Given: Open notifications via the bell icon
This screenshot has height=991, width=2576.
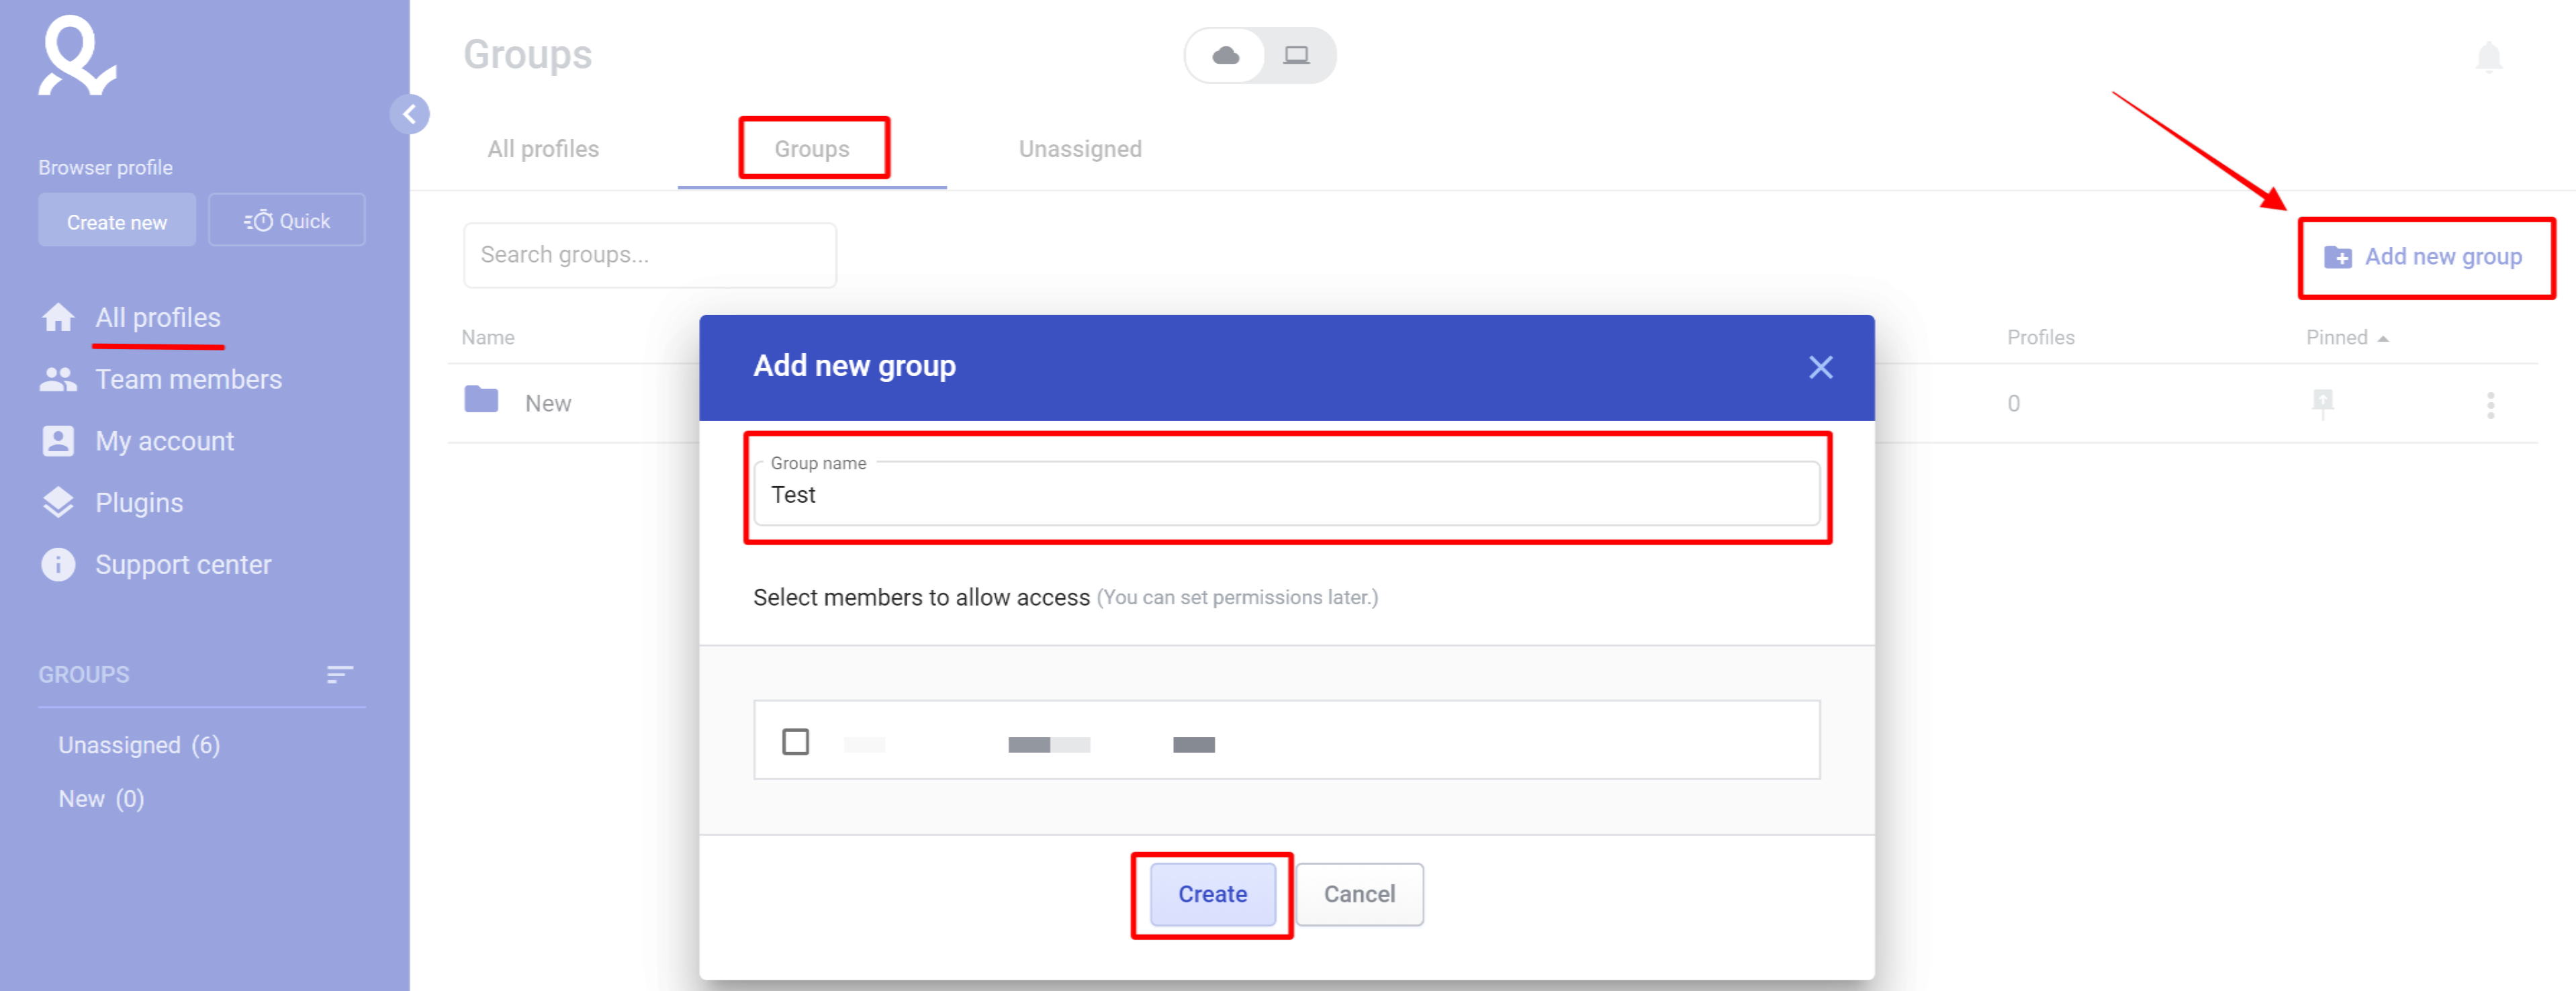Looking at the screenshot, I should [2489, 57].
